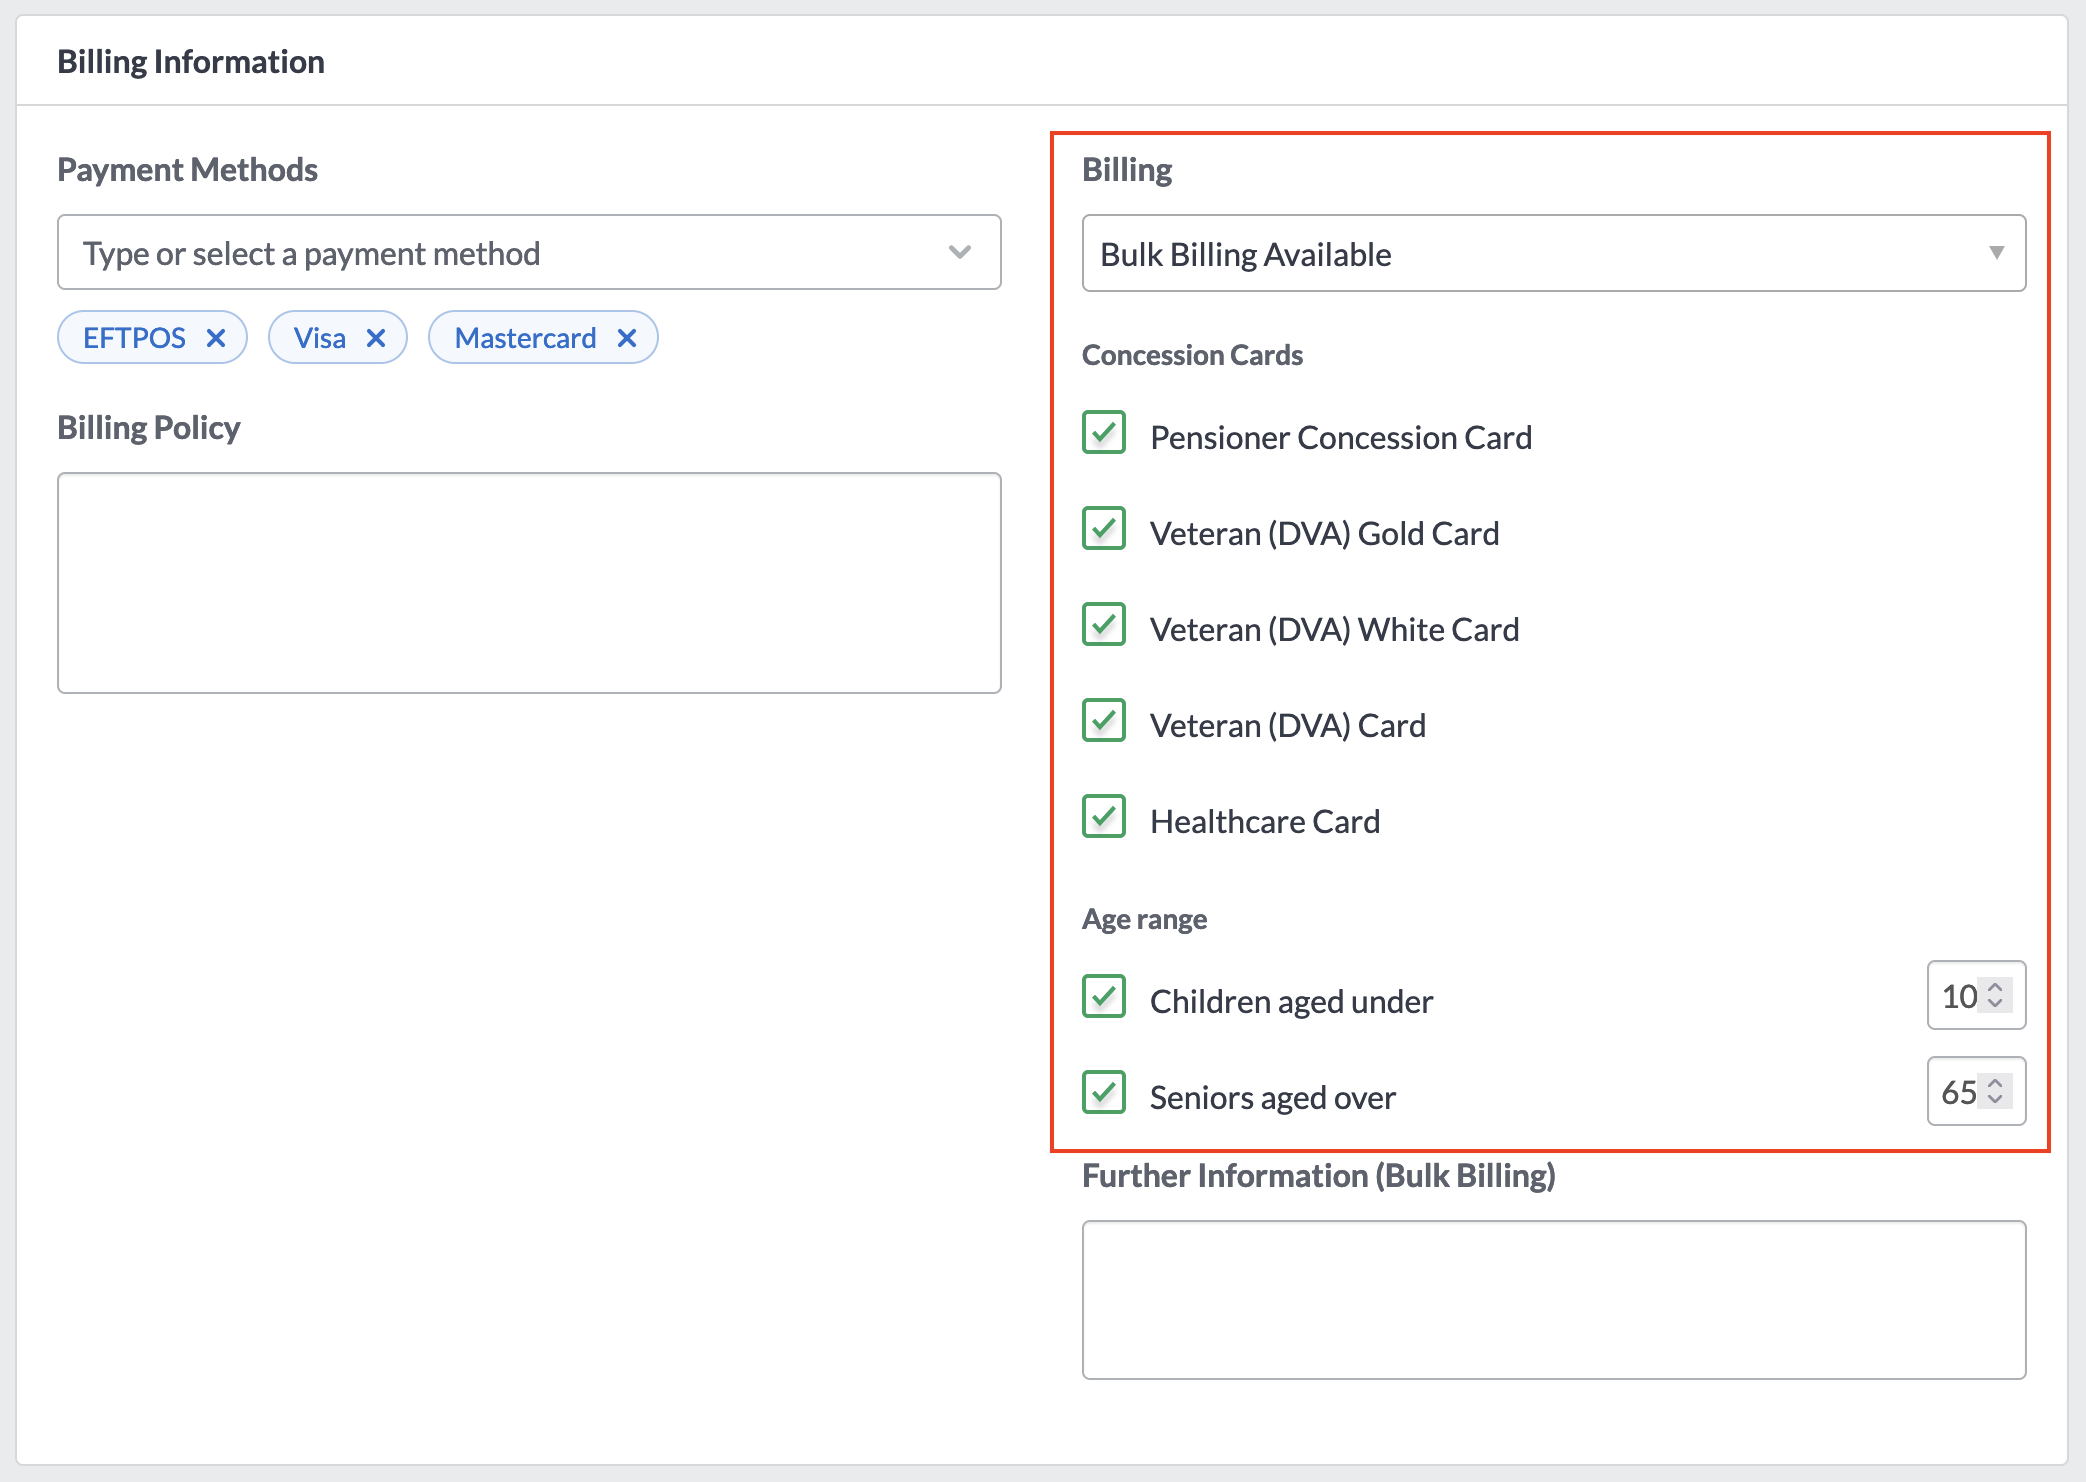
Task: Remove the EFTPOS payment tag
Action: (215, 338)
